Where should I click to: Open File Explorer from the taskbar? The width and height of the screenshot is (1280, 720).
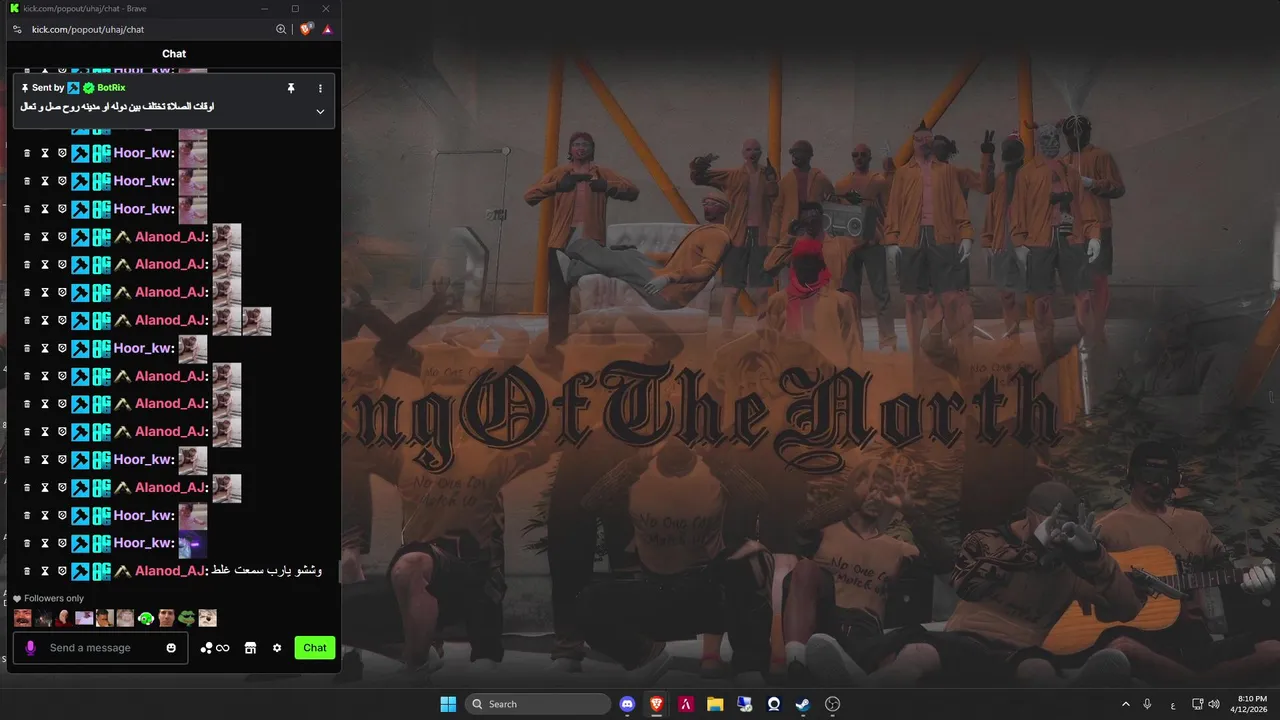click(x=715, y=704)
